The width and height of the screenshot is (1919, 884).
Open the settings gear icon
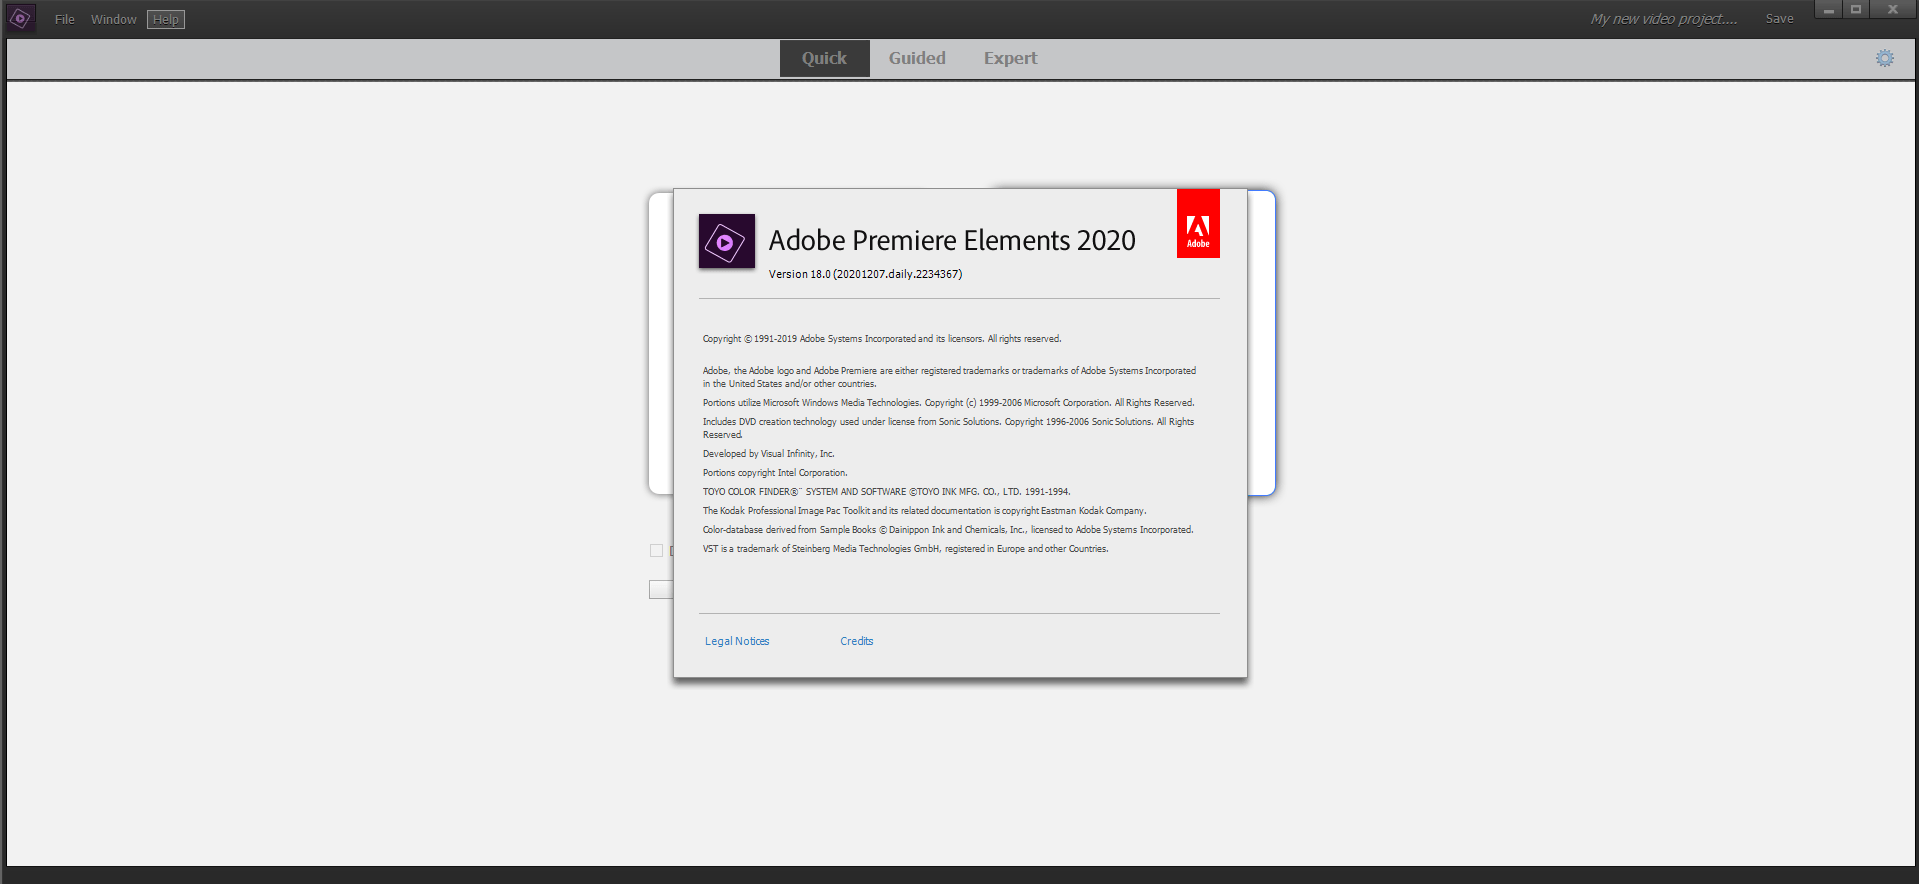1884,58
